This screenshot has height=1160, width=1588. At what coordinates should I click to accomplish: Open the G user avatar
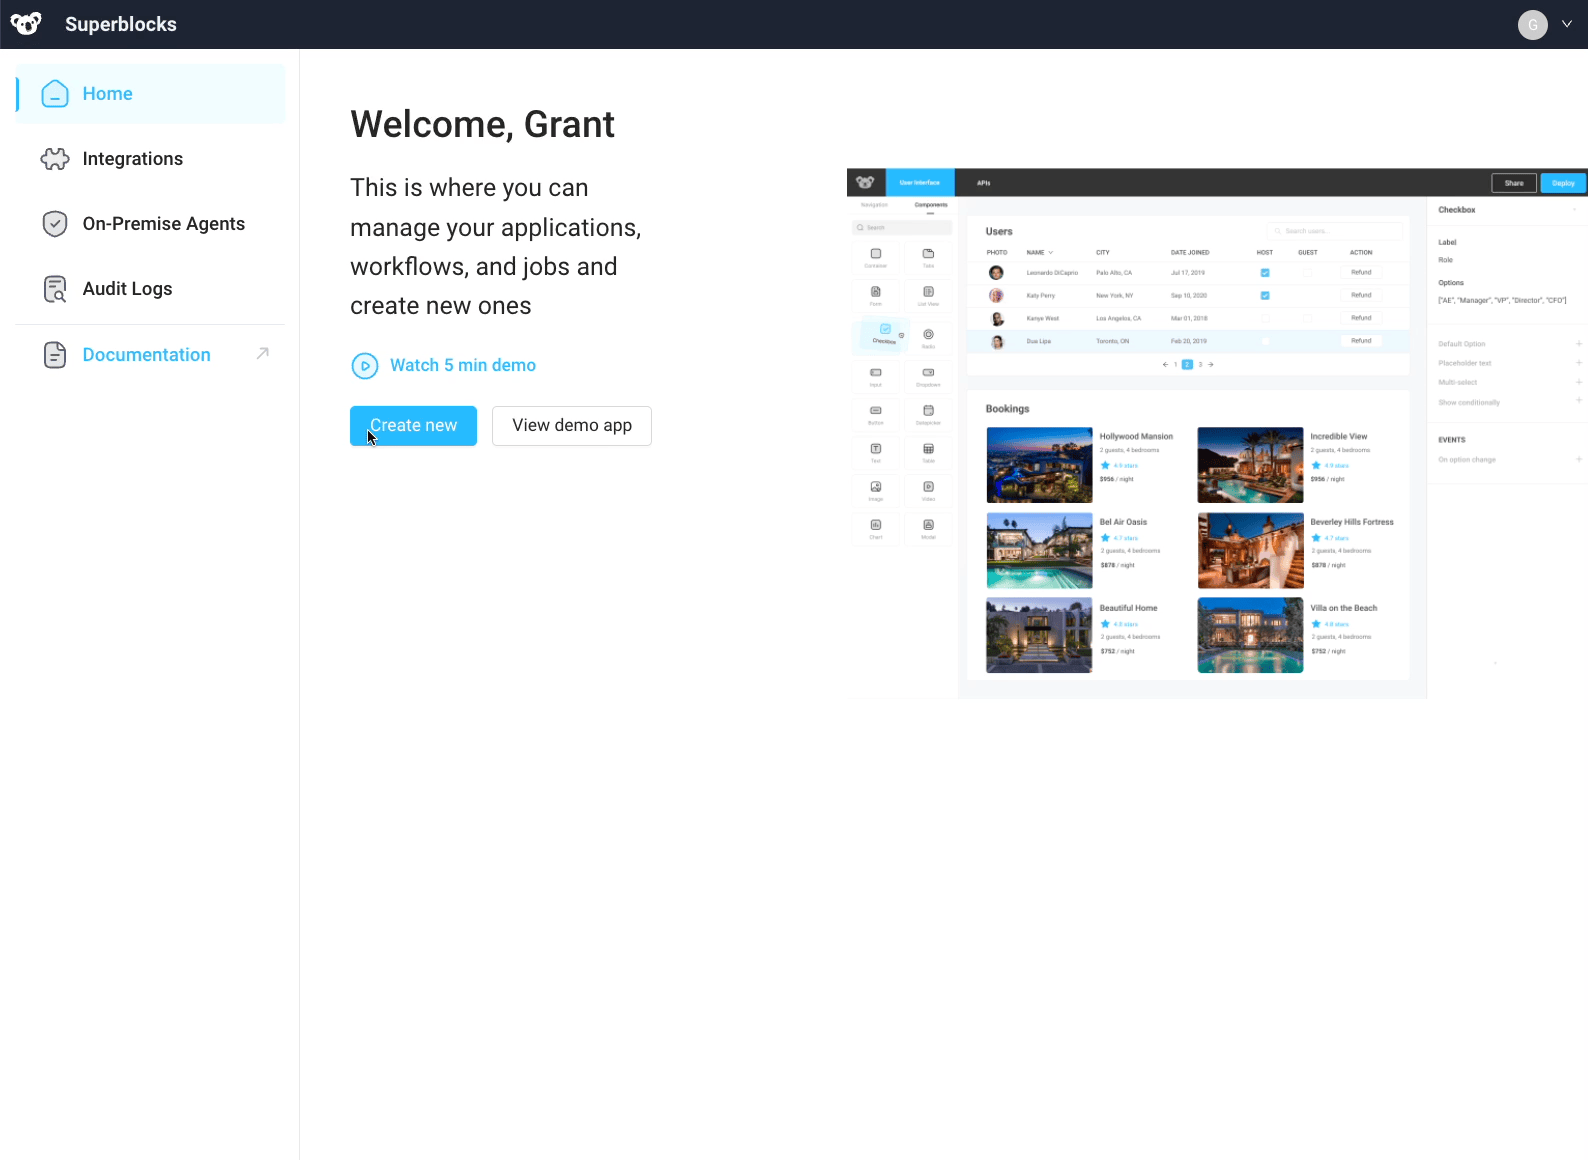pos(1532,24)
